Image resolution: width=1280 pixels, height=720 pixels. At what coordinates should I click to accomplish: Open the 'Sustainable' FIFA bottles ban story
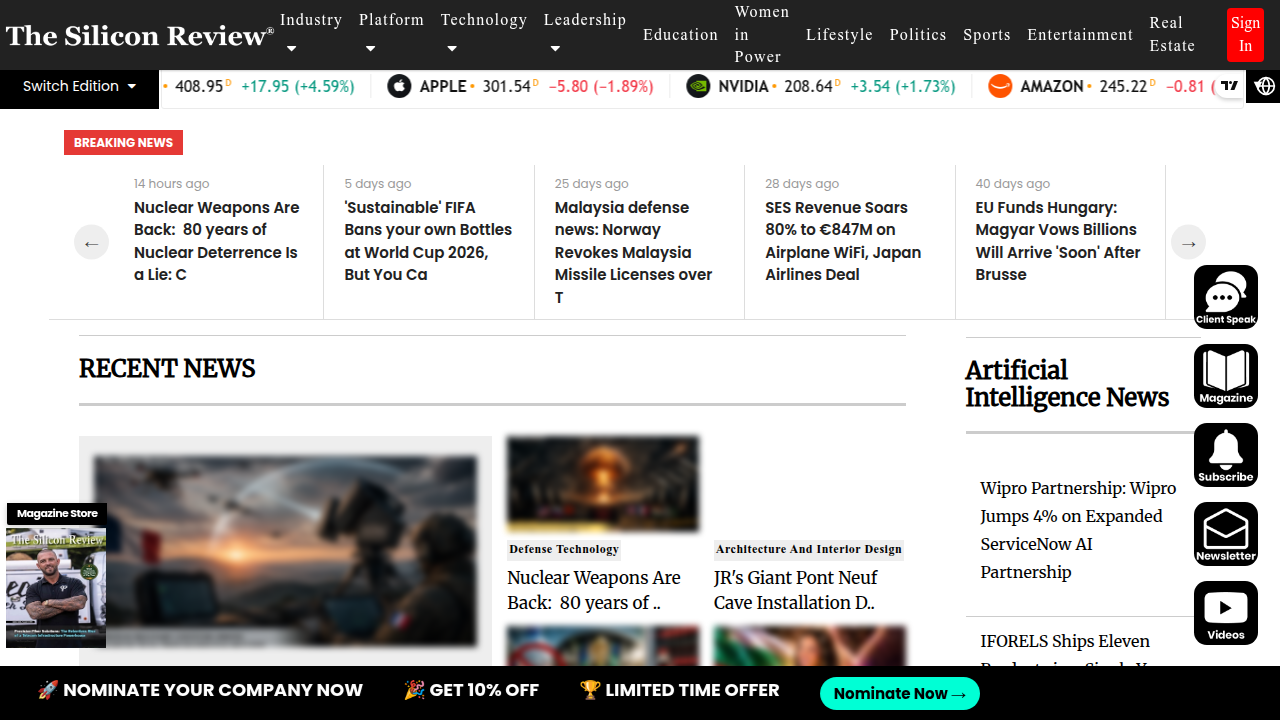428,241
